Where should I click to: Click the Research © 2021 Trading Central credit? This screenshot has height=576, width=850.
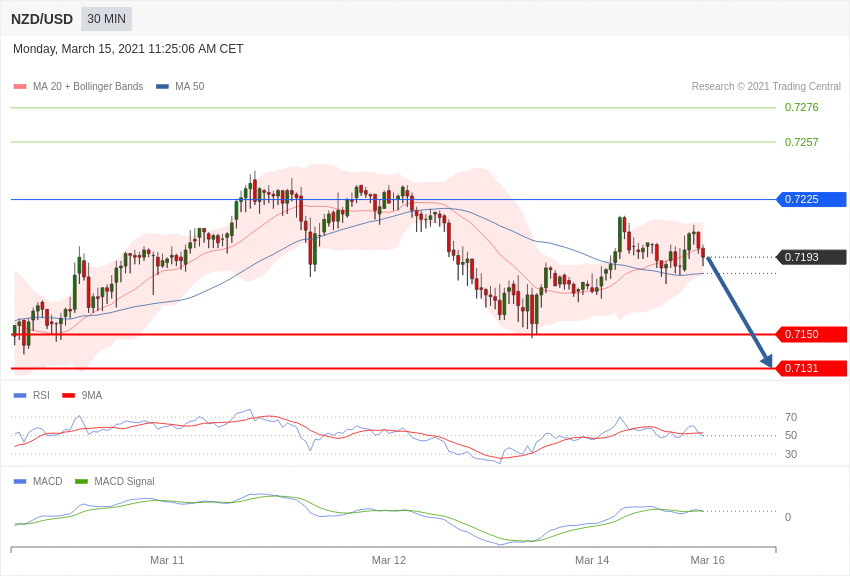[x=766, y=86]
